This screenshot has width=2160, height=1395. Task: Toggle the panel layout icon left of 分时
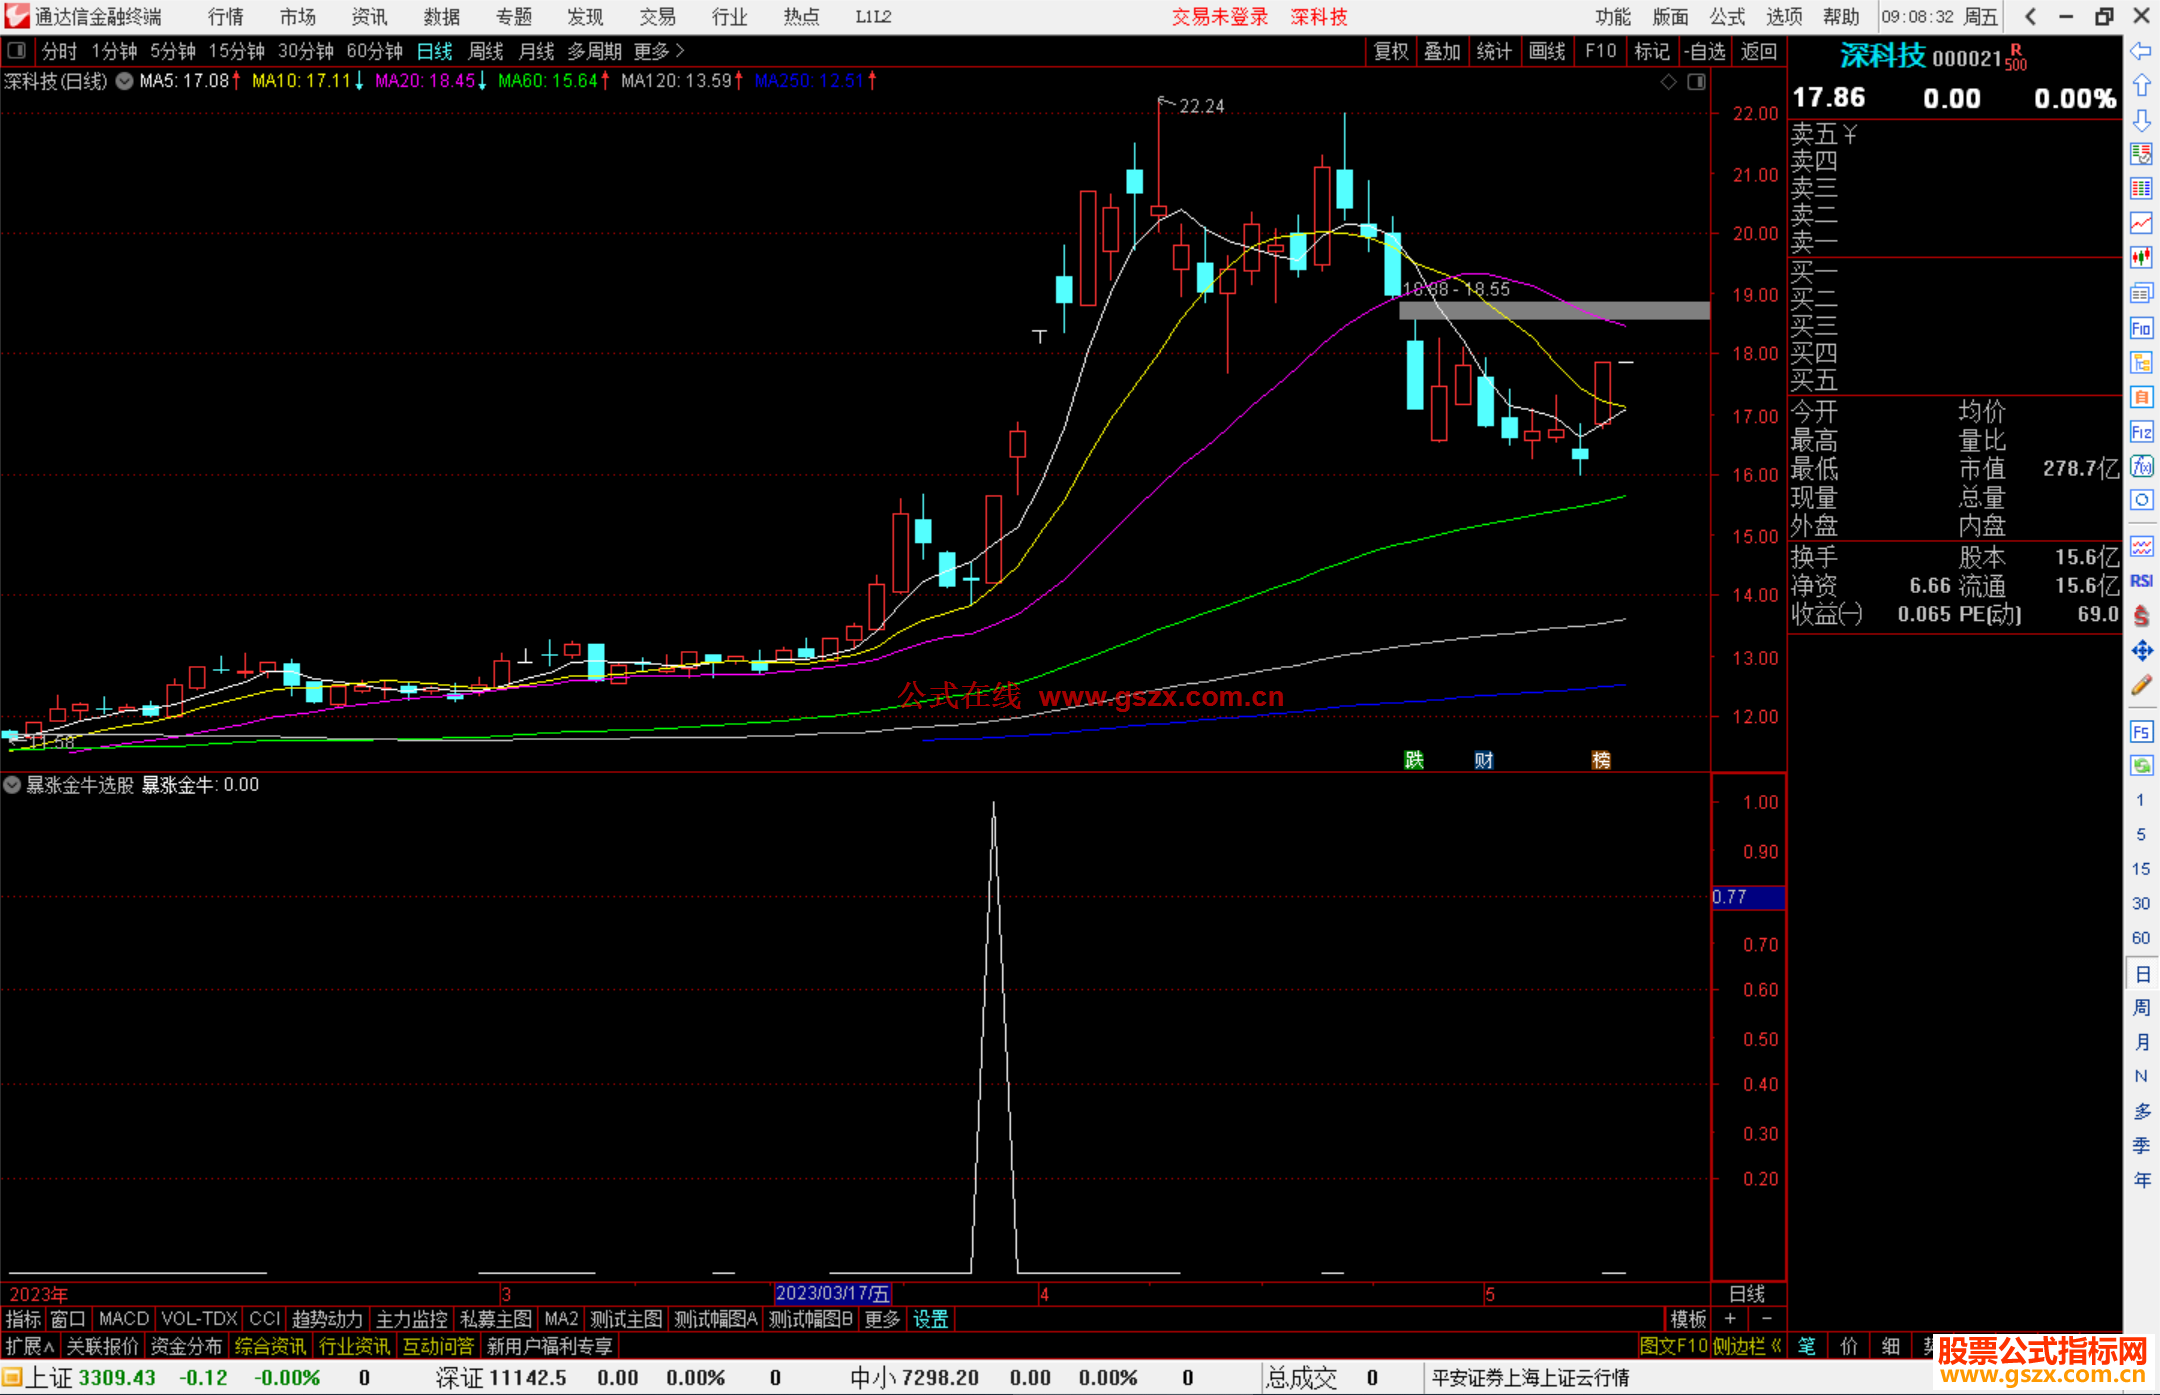(17, 50)
